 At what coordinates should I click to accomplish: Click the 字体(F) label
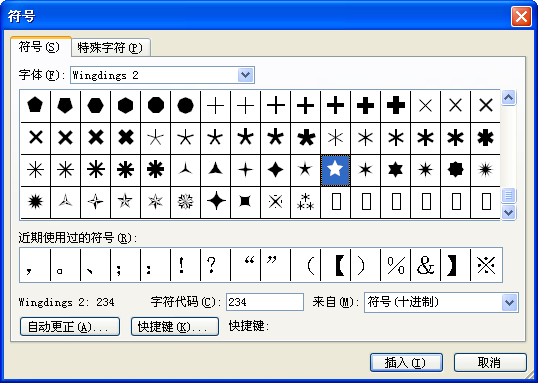42,75
